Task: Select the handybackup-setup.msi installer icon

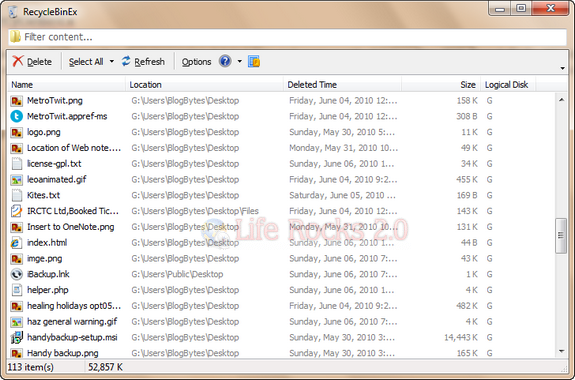Action: [x=17, y=337]
